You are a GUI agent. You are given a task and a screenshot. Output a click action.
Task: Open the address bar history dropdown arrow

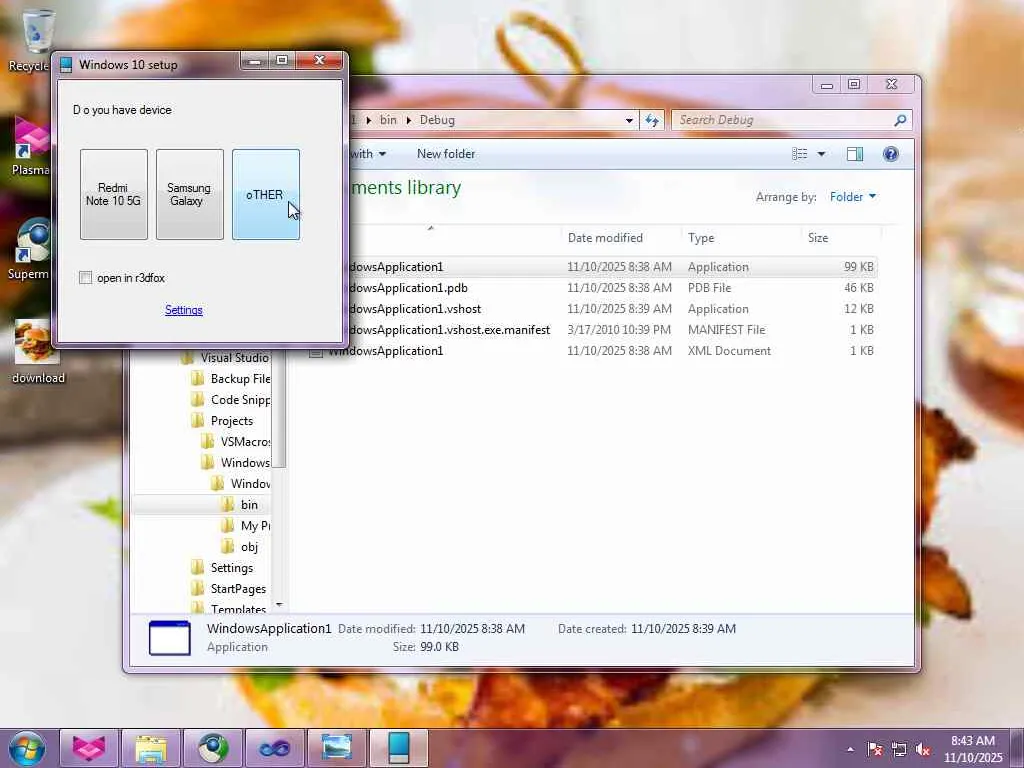(x=629, y=120)
